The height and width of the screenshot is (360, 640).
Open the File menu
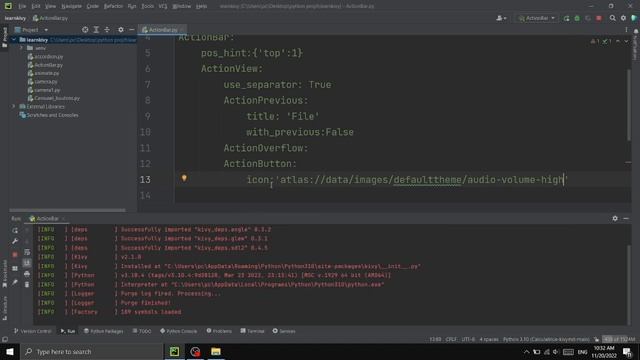click(22, 6)
